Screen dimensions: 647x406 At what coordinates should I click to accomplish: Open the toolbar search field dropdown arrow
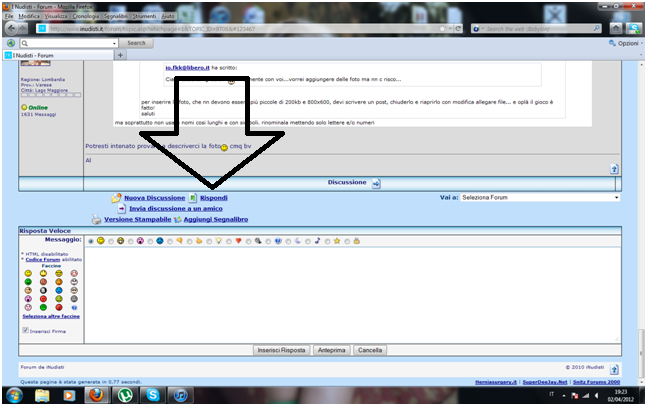coord(115,44)
